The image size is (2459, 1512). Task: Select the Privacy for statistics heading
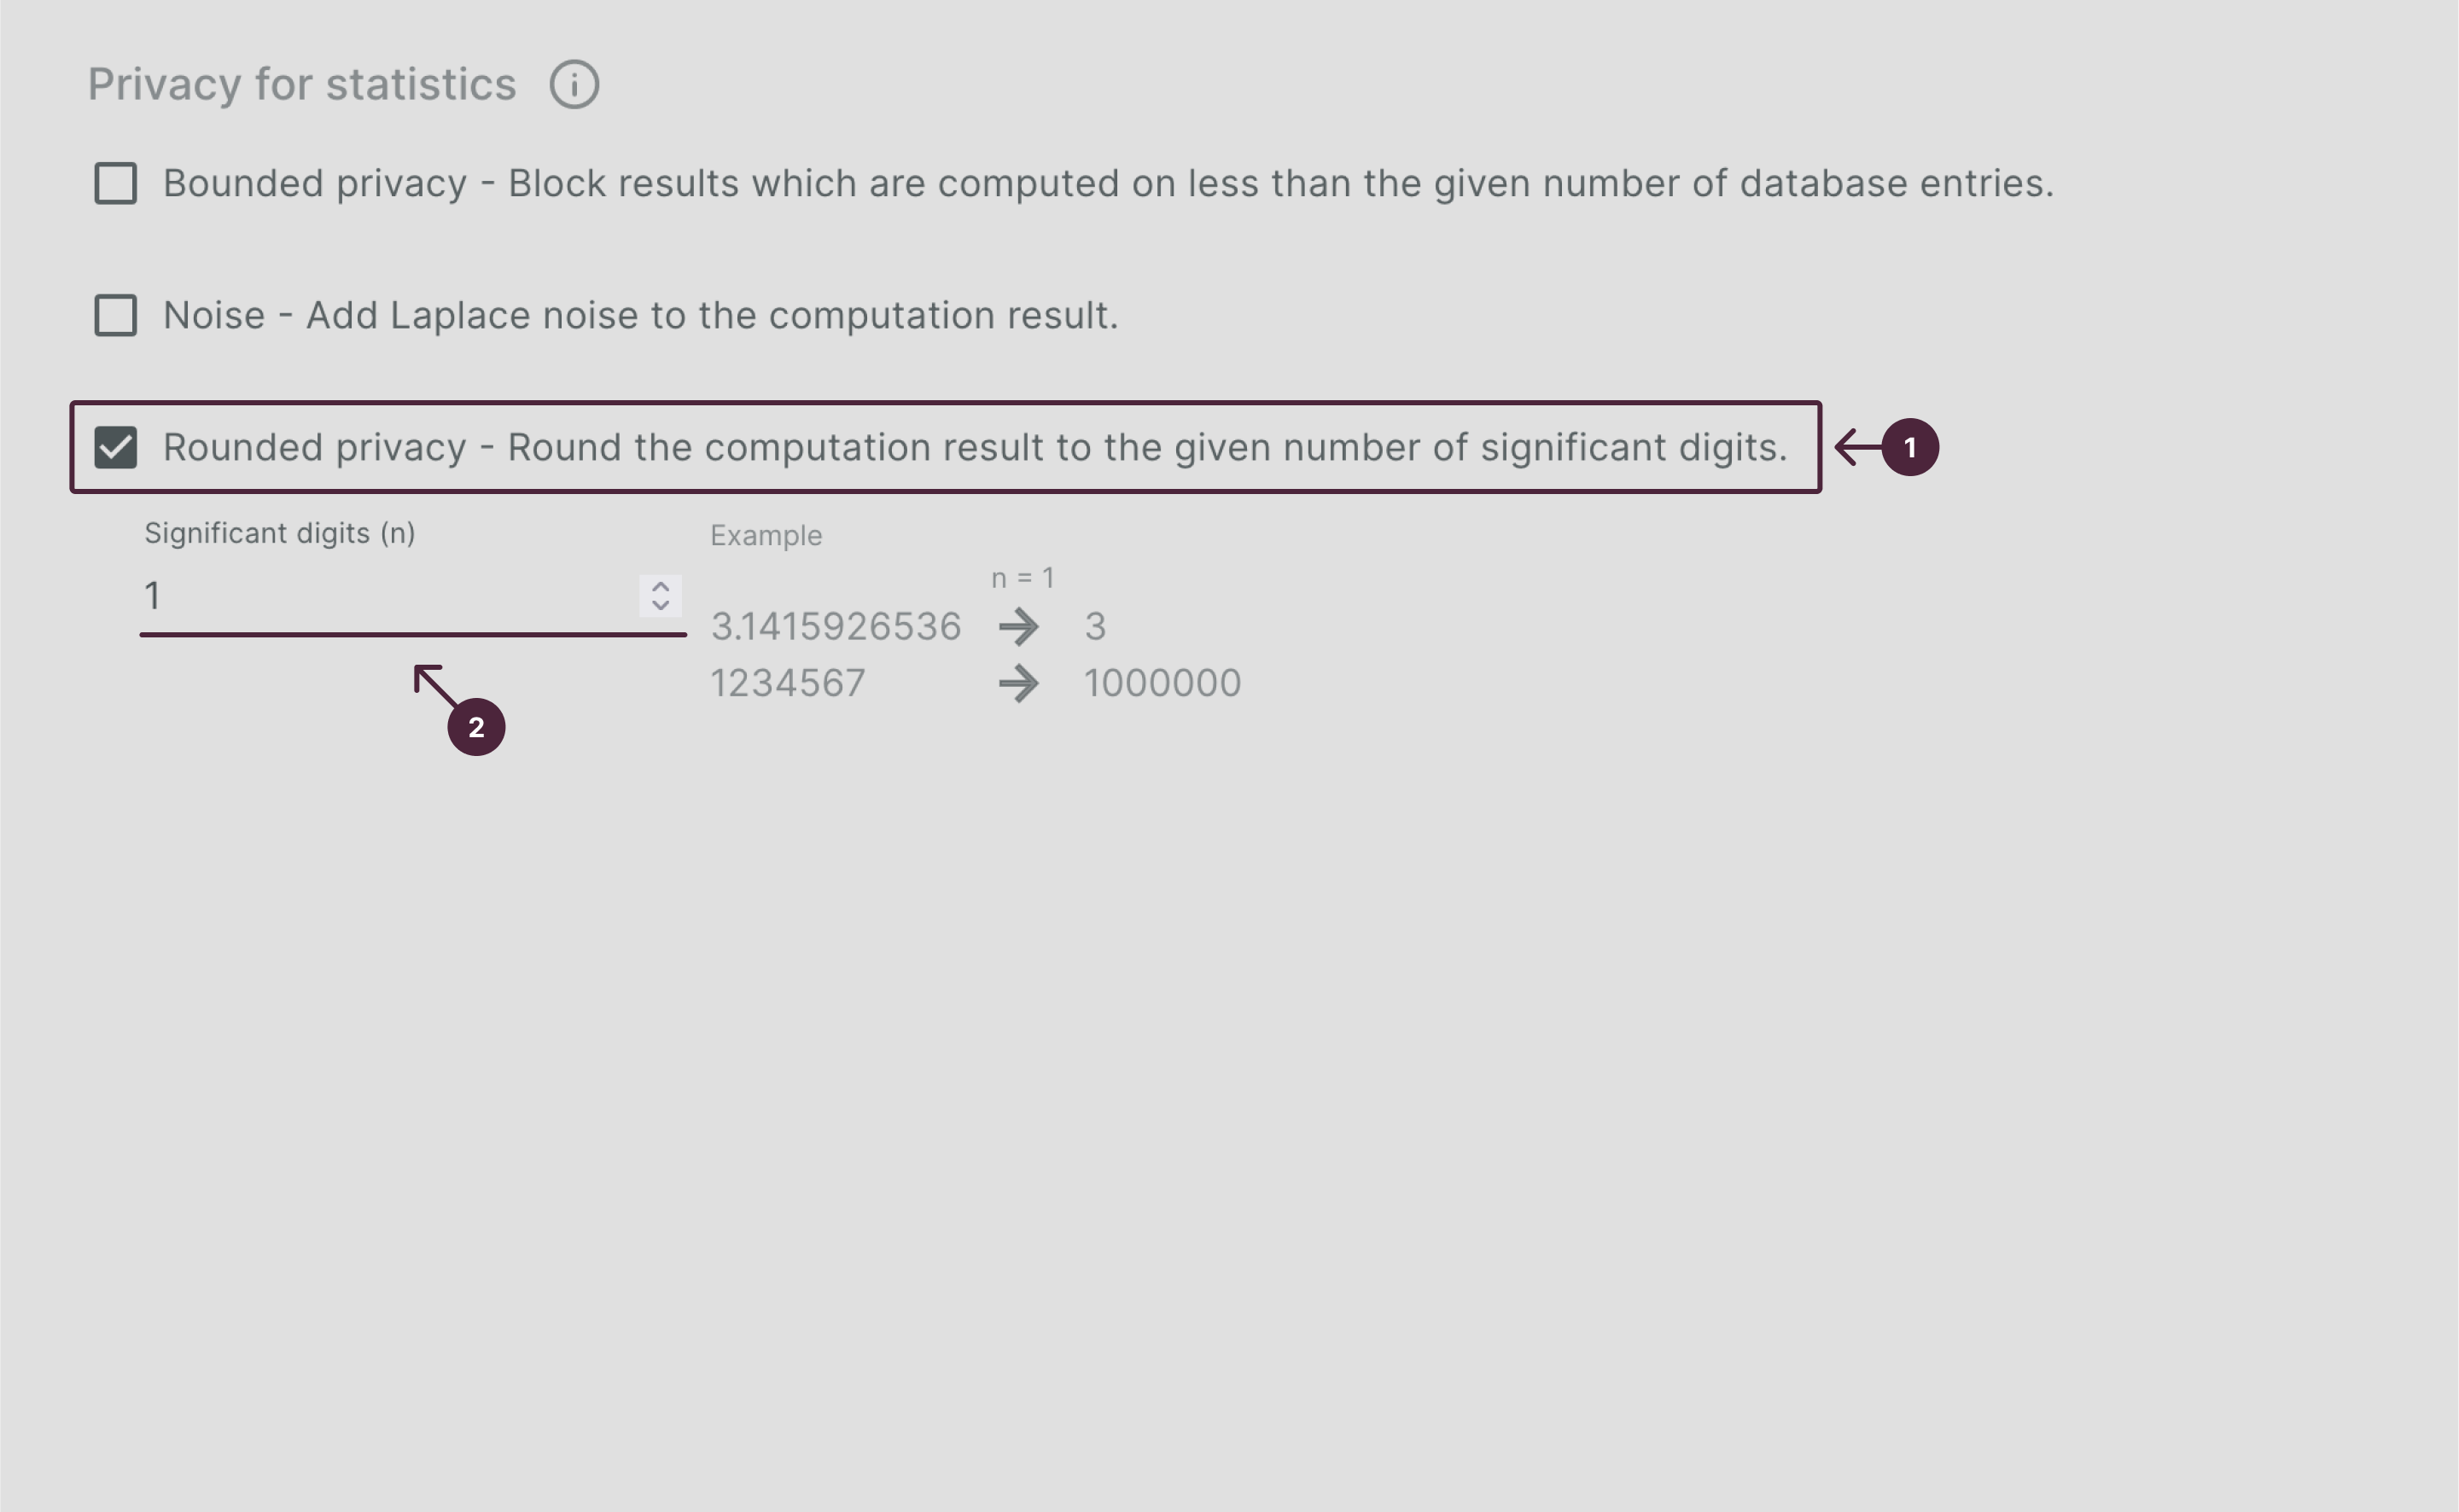click(x=300, y=84)
